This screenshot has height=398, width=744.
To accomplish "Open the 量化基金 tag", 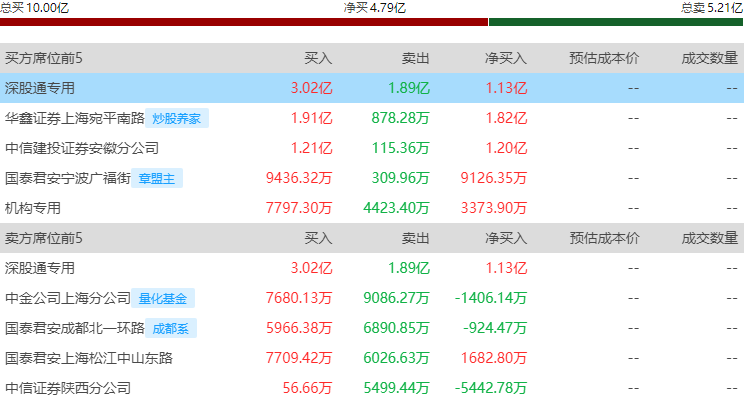I will point(163,298).
